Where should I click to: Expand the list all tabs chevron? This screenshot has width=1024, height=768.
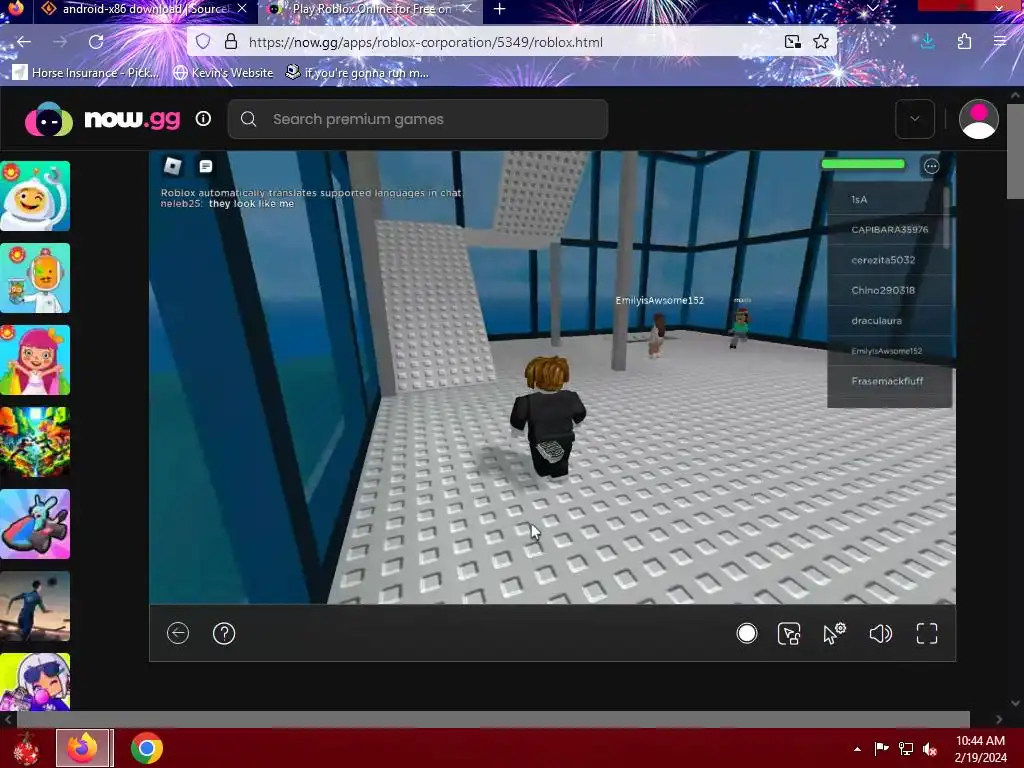pyautogui.click(x=872, y=8)
